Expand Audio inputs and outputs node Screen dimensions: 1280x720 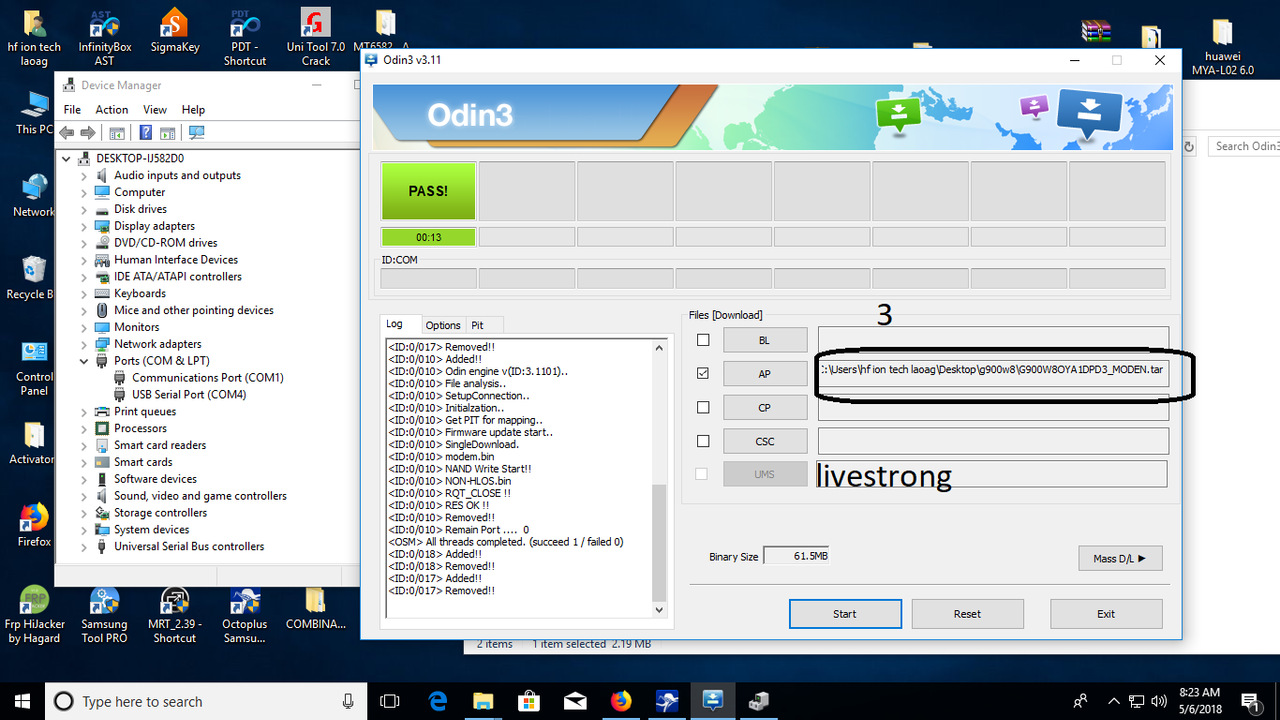(x=85, y=175)
